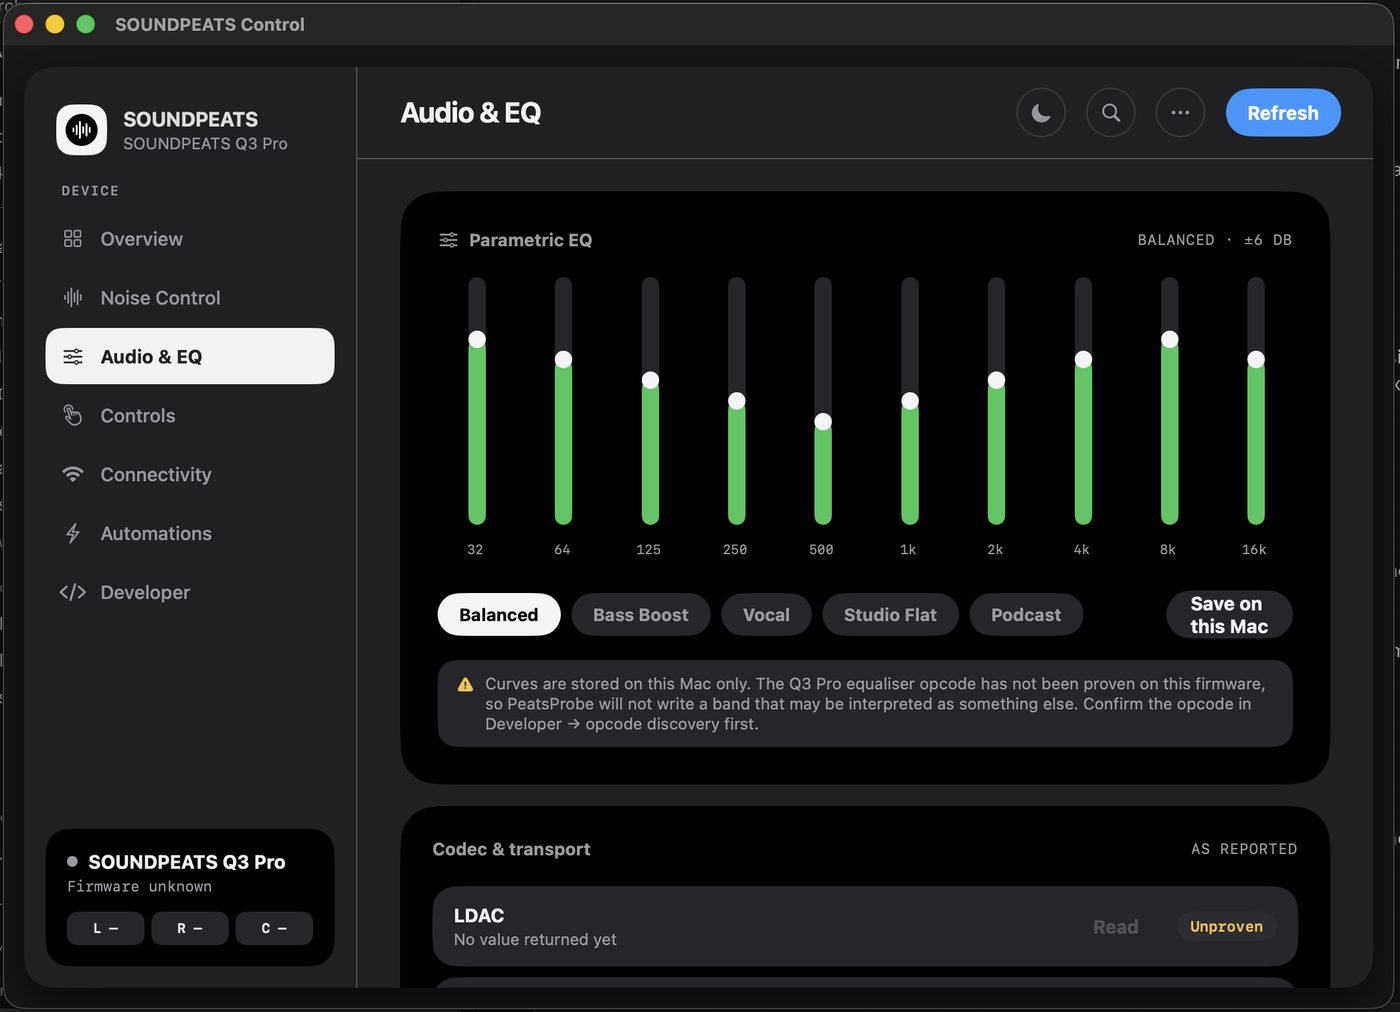The image size is (1400, 1012).
Task: Click the Firmware unknown text
Action: (139, 887)
